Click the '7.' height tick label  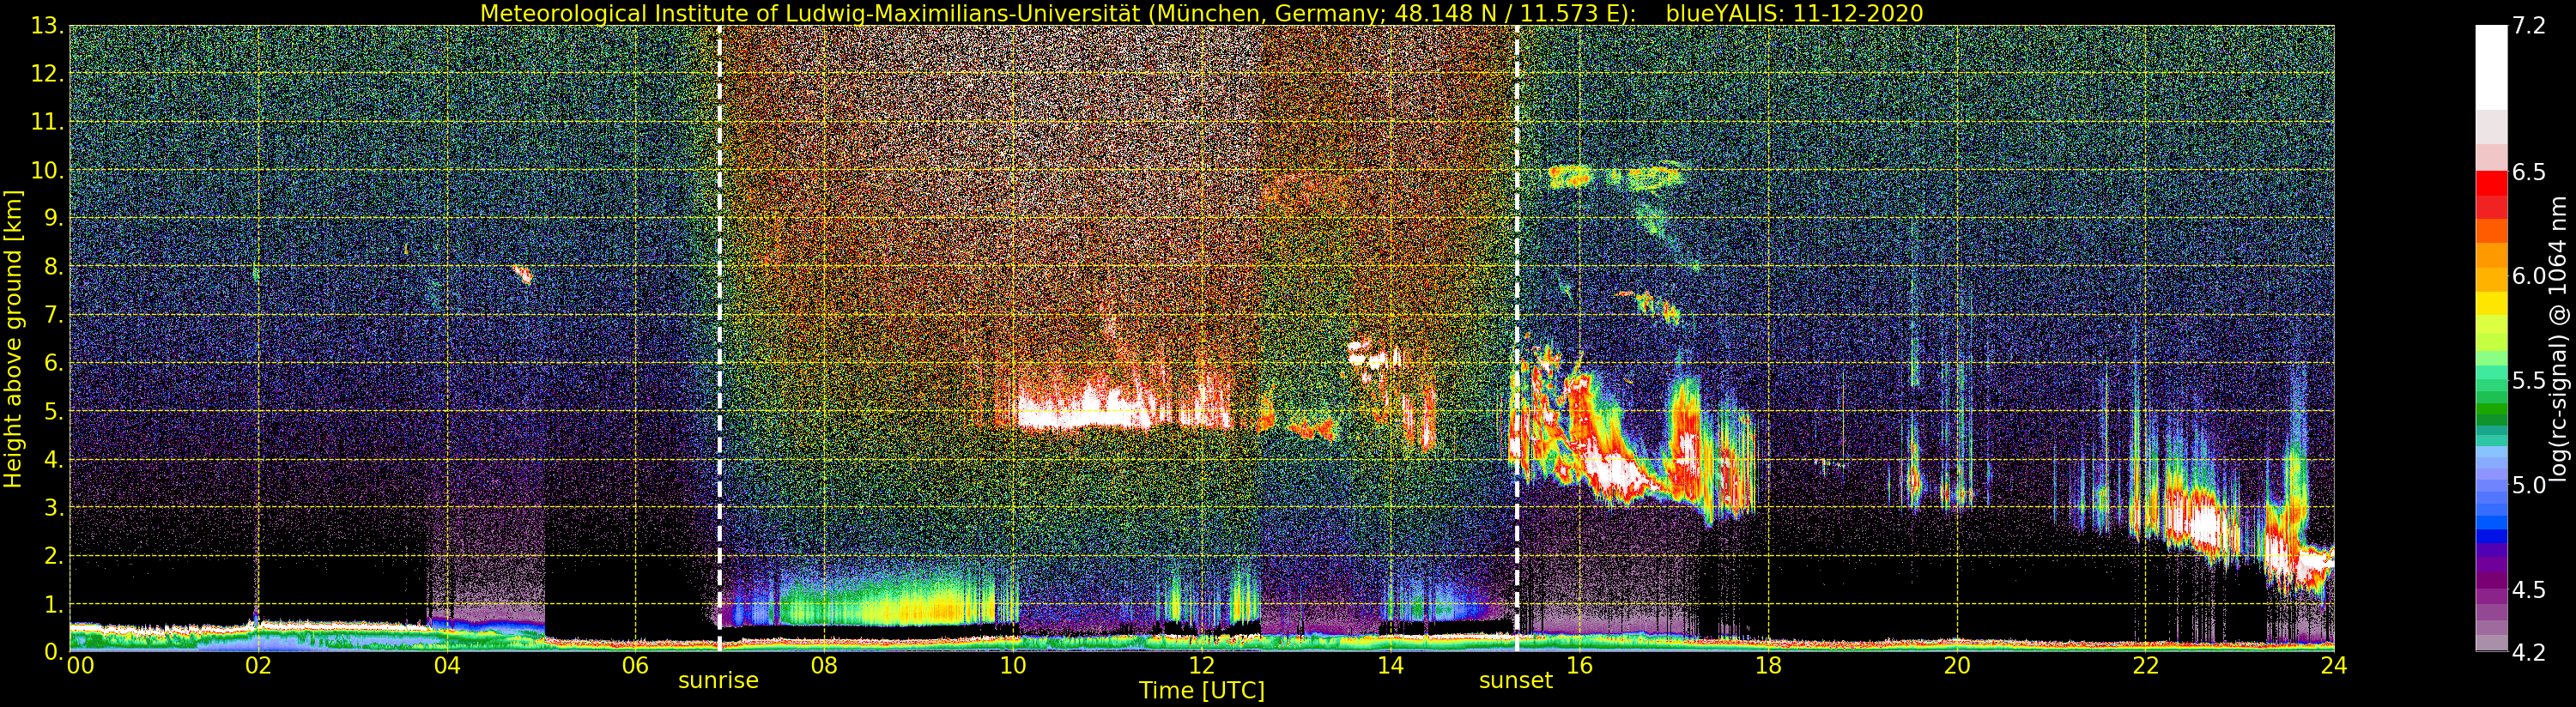[x=54, y=315]
